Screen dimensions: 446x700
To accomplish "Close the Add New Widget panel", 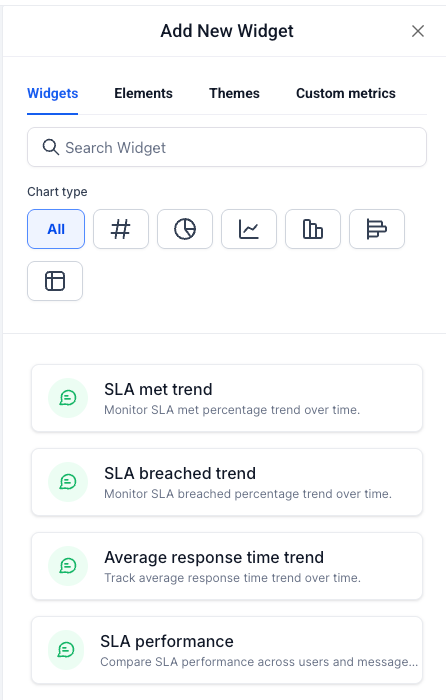I will (418, 31).
